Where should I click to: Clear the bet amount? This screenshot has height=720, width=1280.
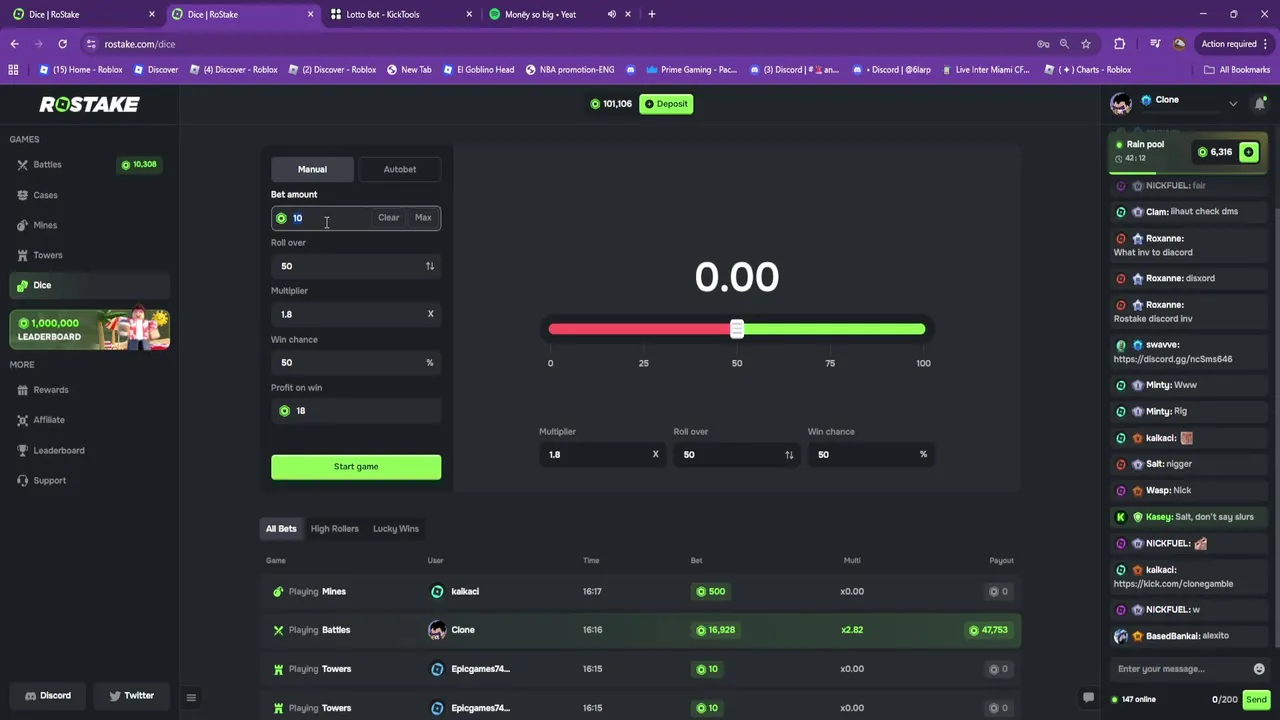point(388,218)
